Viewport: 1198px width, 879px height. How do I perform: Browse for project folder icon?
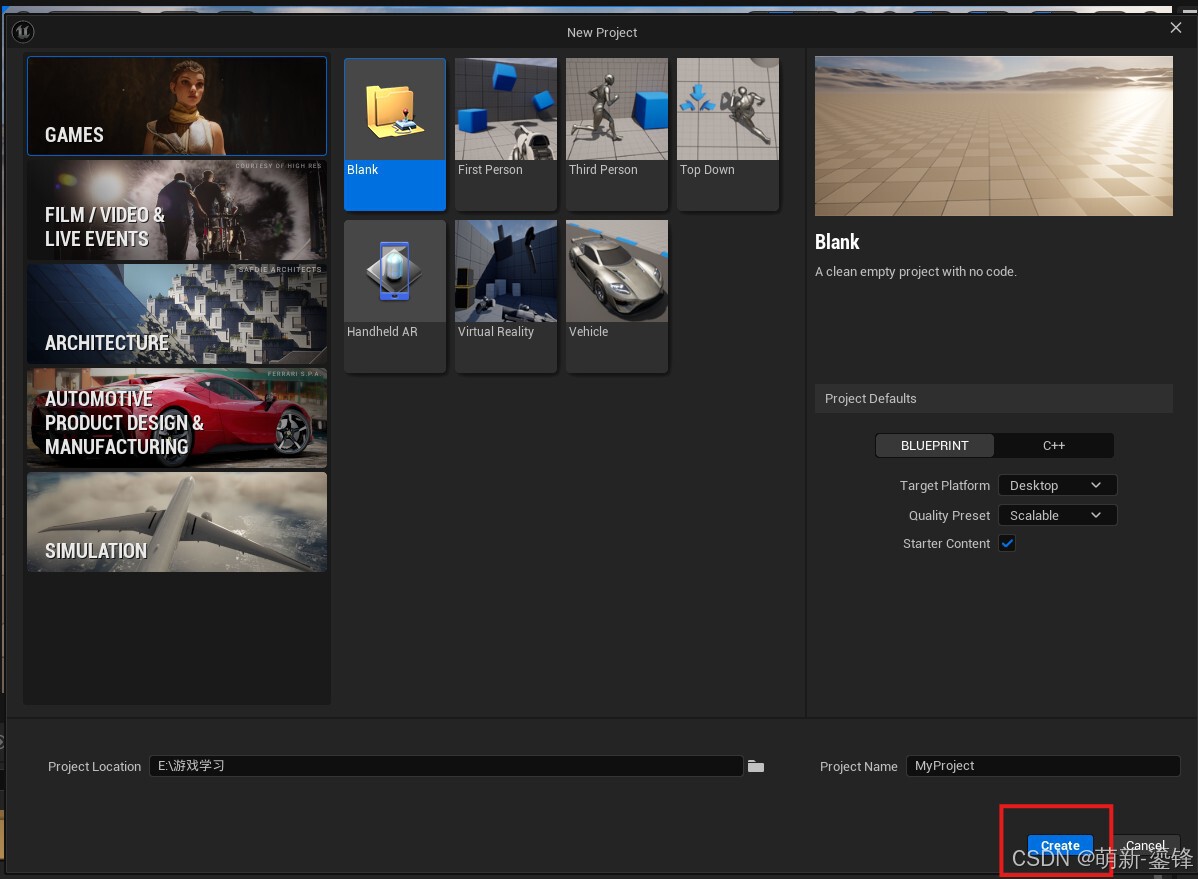point(756,766)
